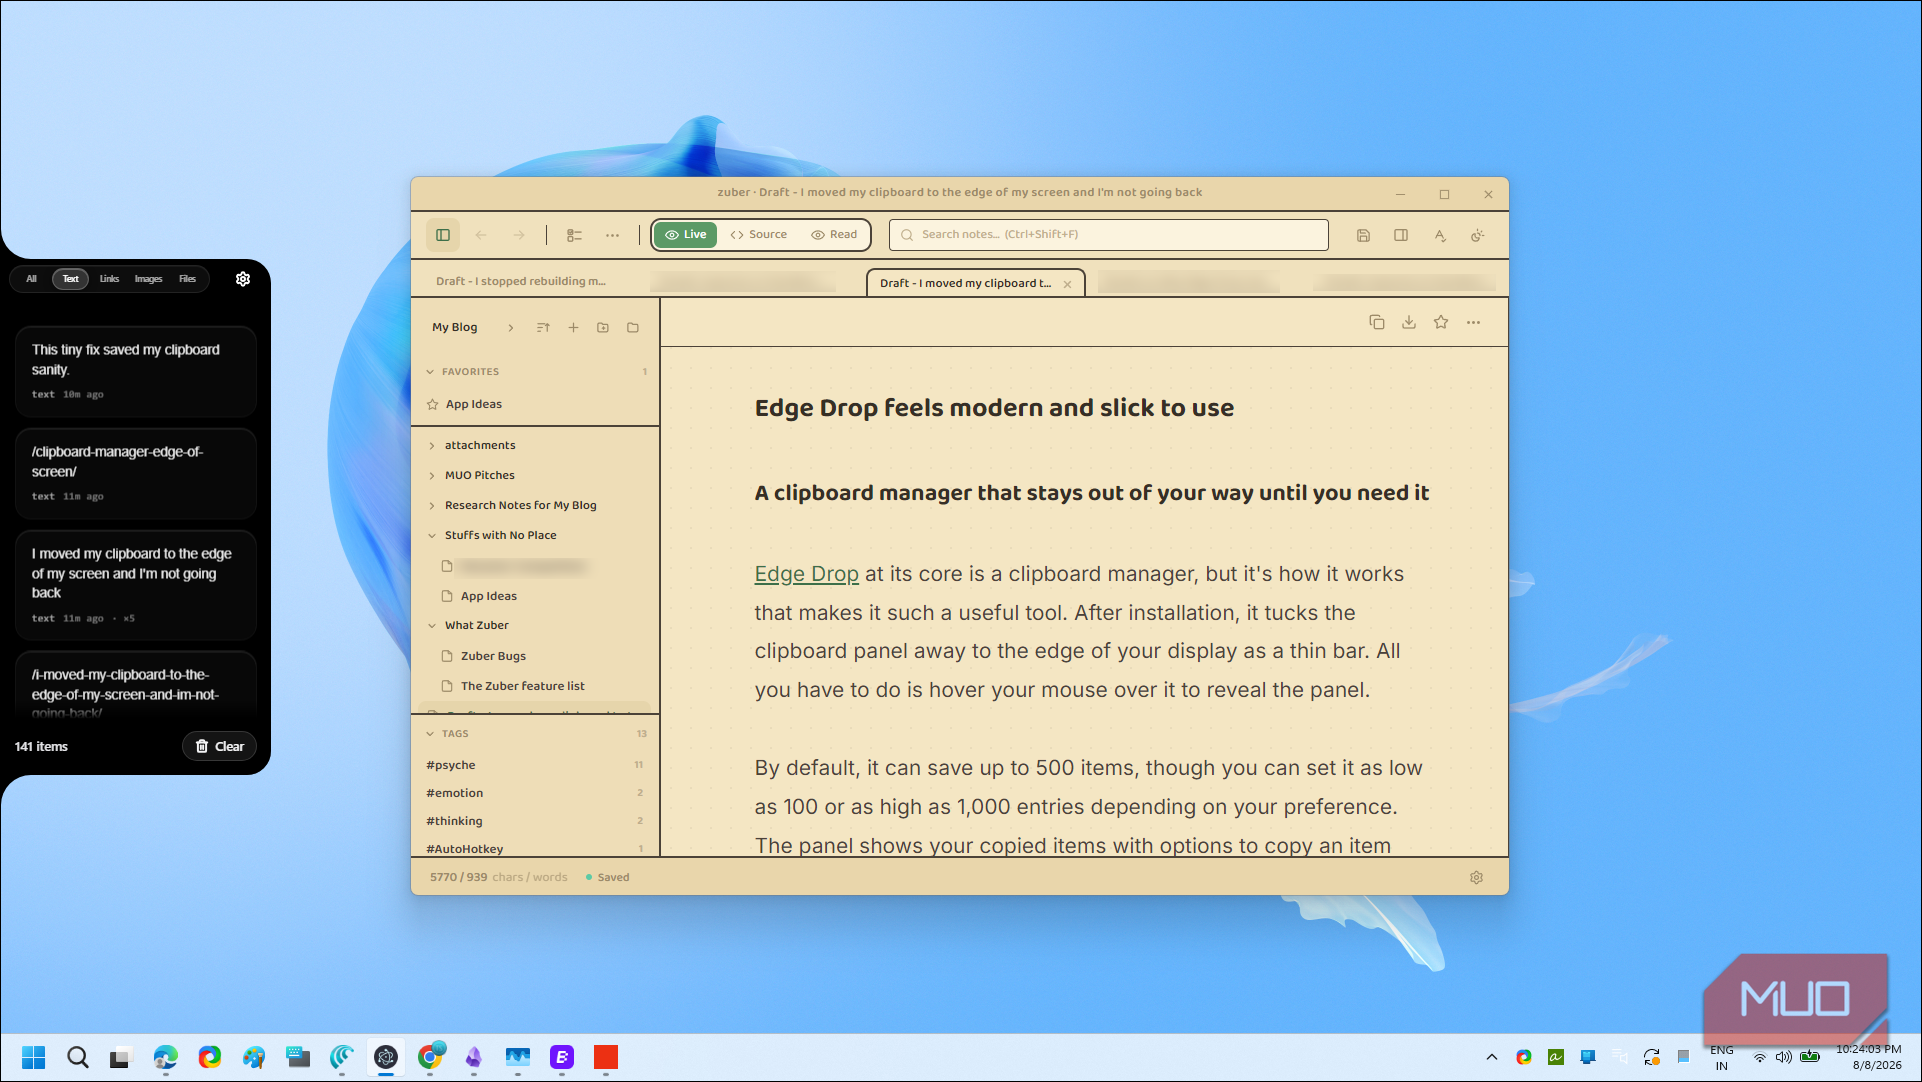Click the 5770 / 939 chars/words counter
This screenshot has width=1922, height=1082.
pos(498,878)
